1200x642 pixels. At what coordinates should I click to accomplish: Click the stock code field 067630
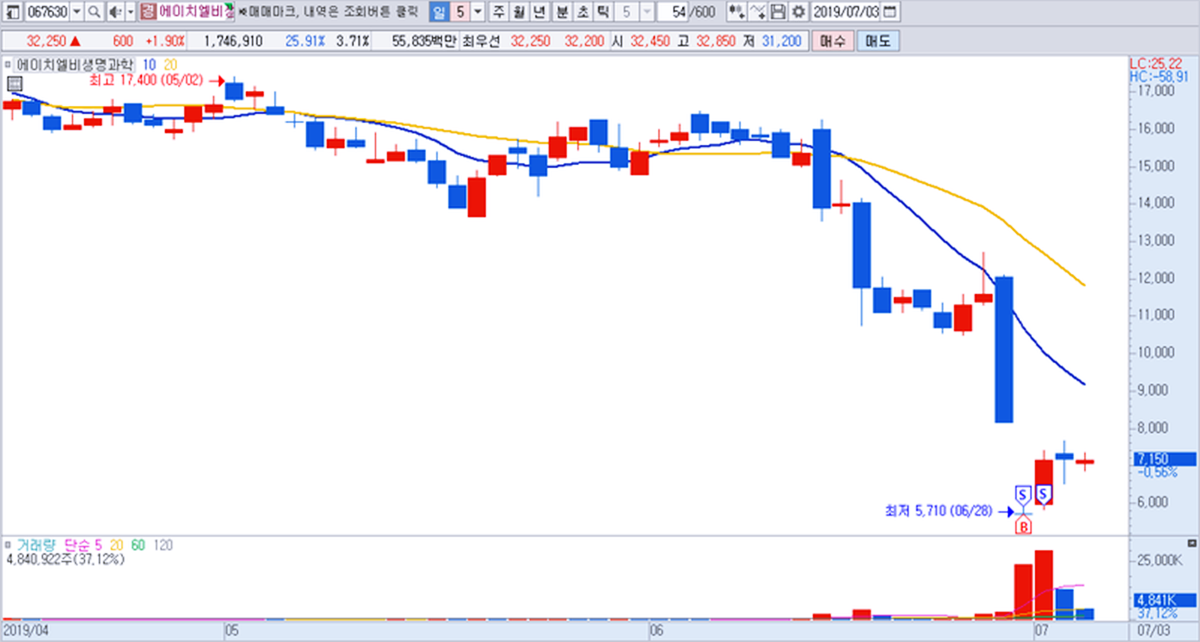click(x=46, y=12)
